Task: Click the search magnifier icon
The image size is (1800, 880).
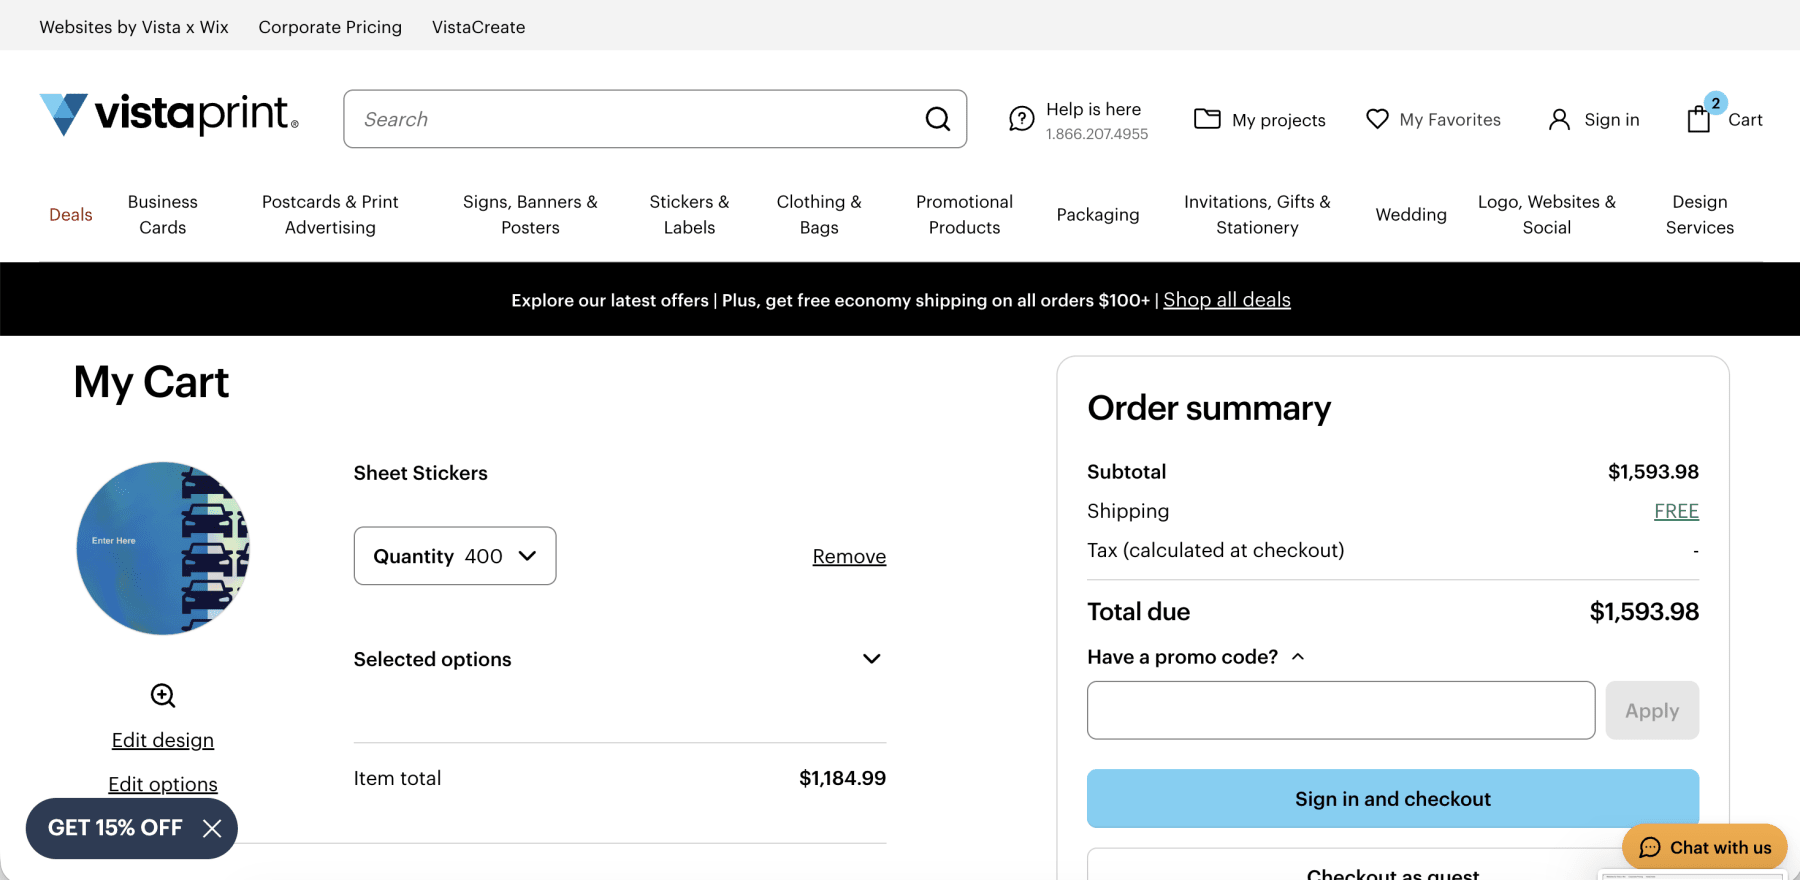Action: 938,119
